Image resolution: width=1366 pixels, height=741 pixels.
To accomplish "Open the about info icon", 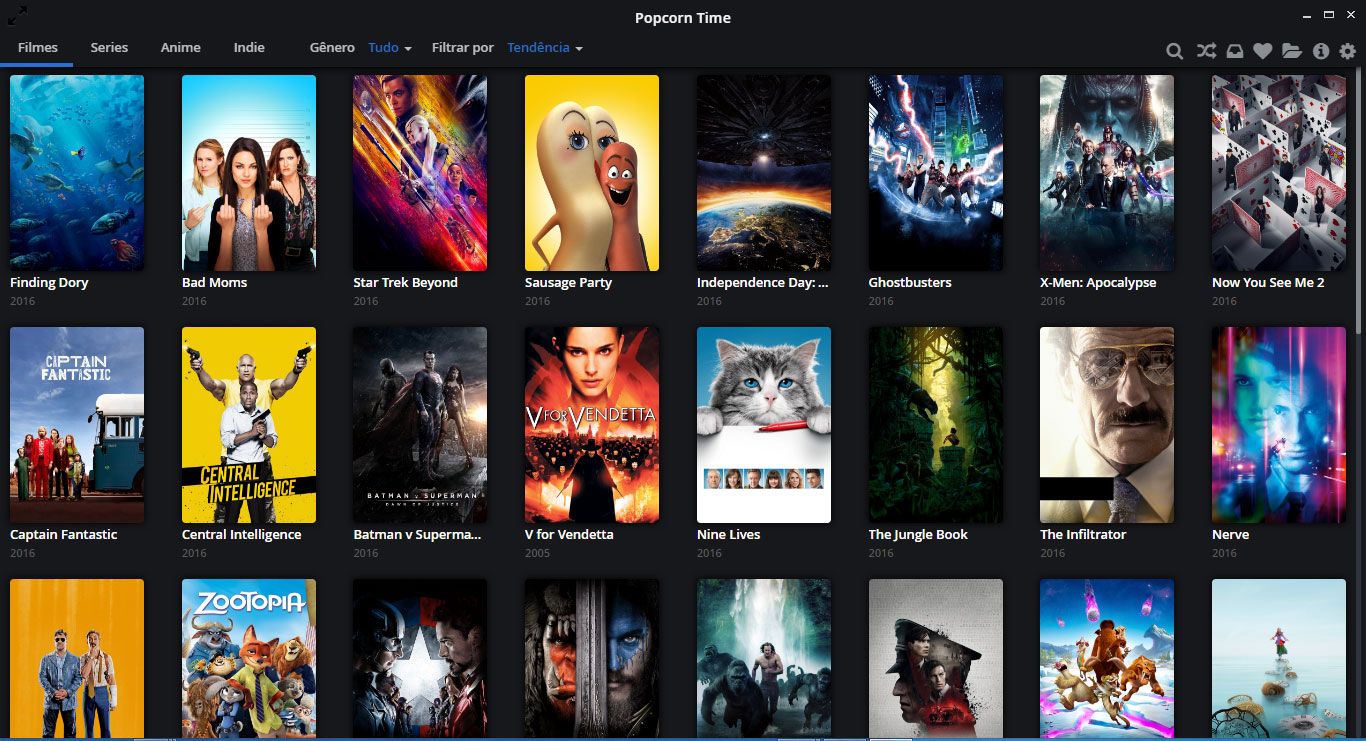I will point(1321,51).
